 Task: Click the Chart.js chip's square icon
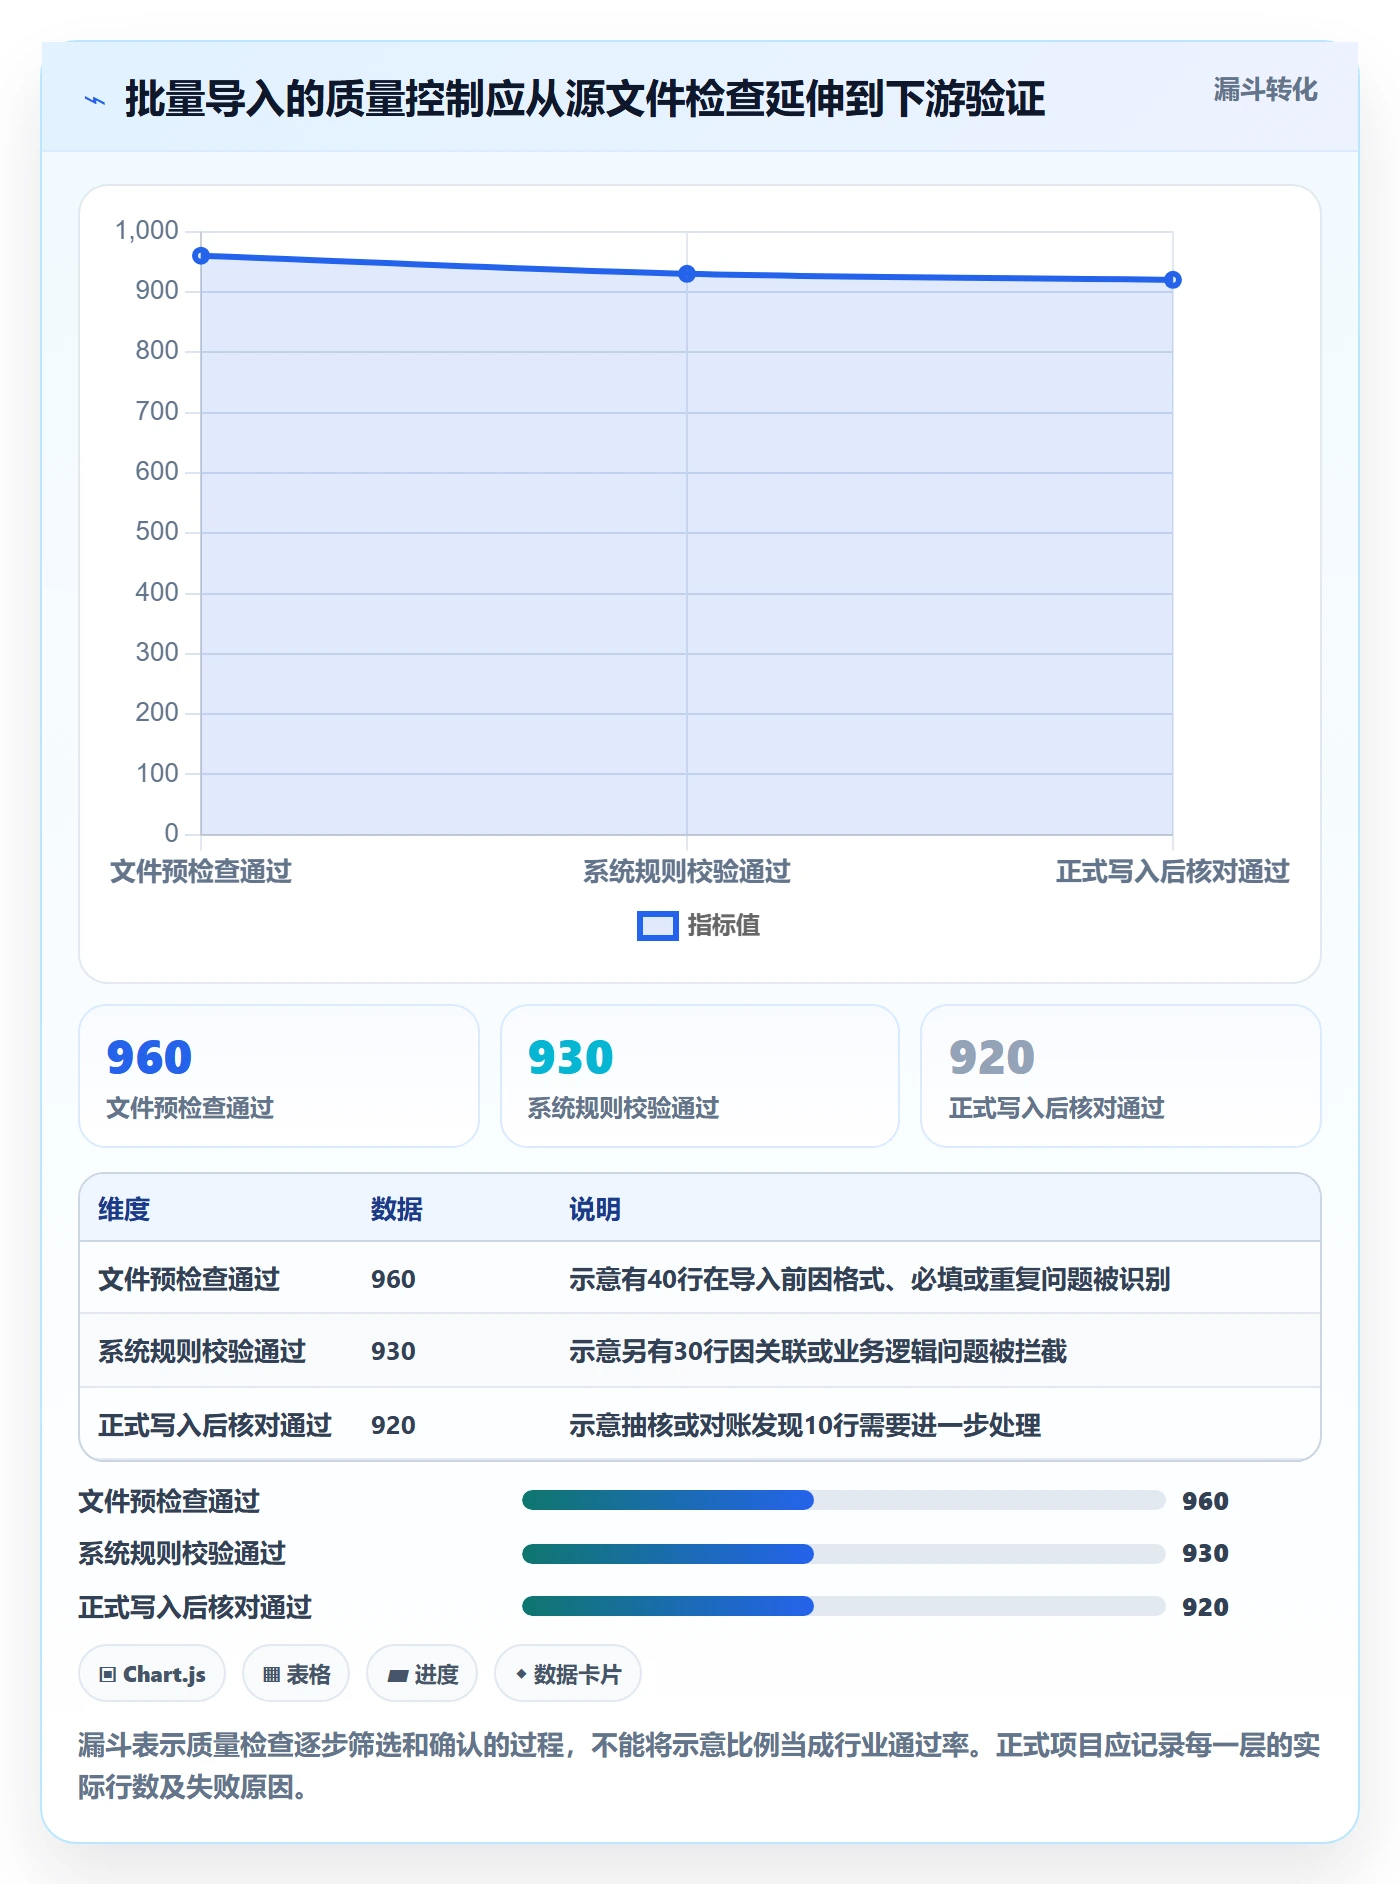pyautogui.click(x=108, y=1674)
